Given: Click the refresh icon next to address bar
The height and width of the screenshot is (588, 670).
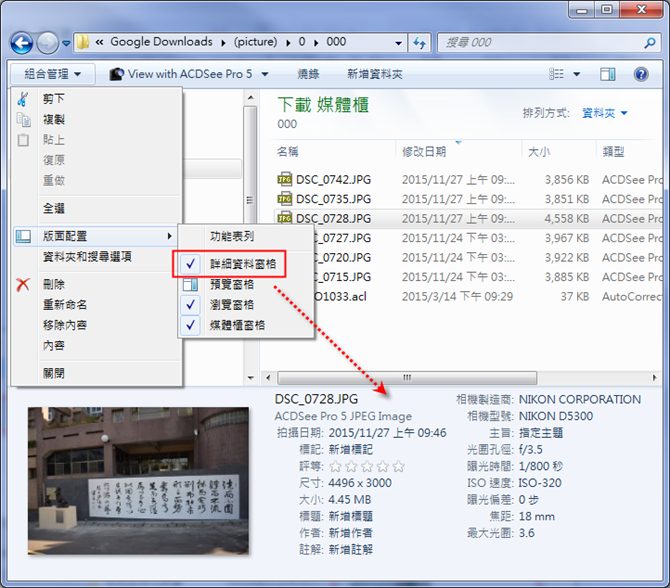Looking at the screenshot, I should point(420,43).
